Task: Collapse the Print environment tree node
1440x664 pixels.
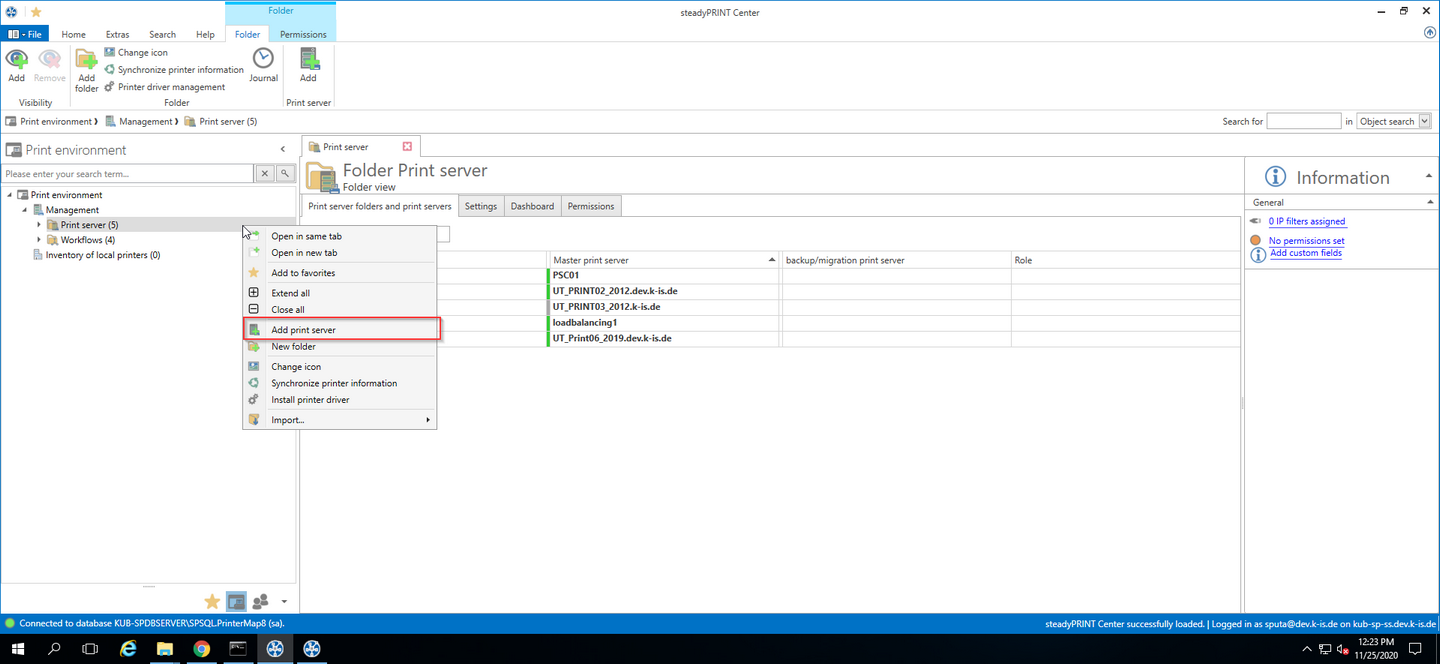Action: pyautogui.click(x=9, y=195)
